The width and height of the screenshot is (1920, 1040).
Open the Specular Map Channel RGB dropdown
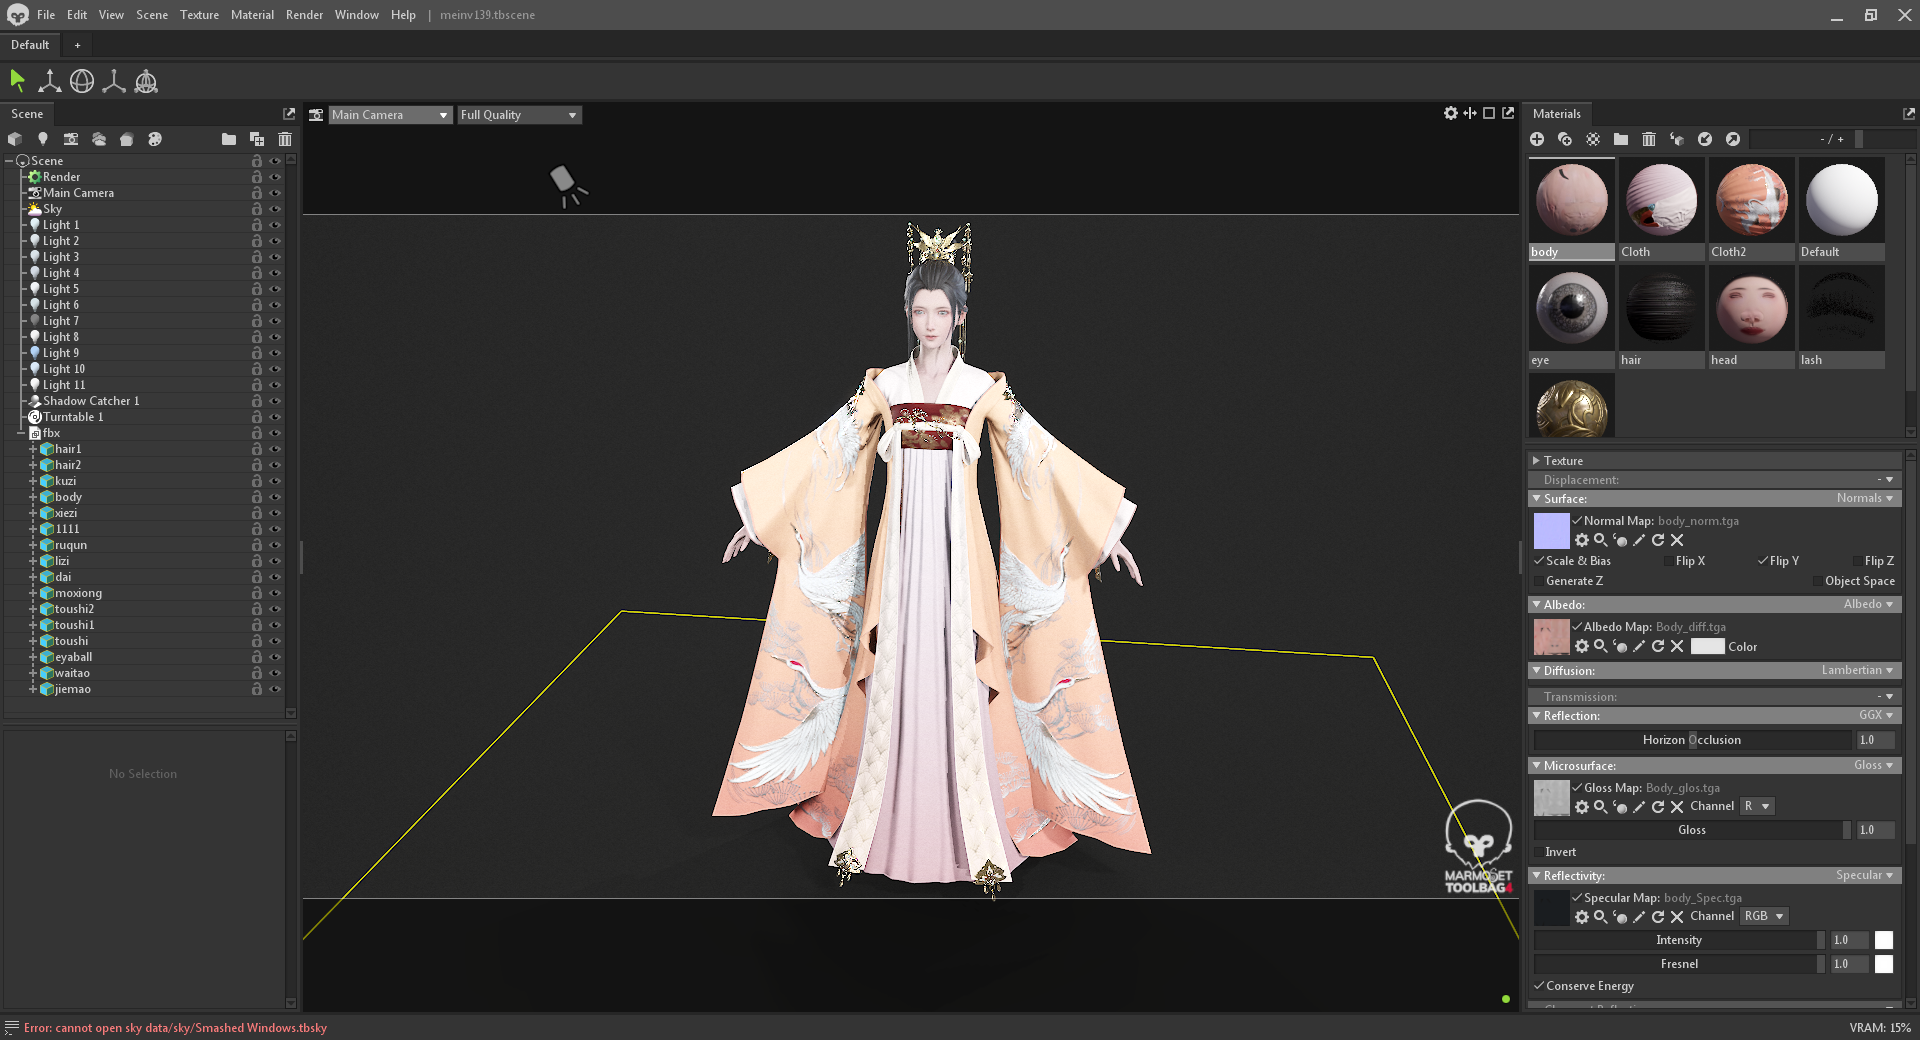(x=1765, y=916)
